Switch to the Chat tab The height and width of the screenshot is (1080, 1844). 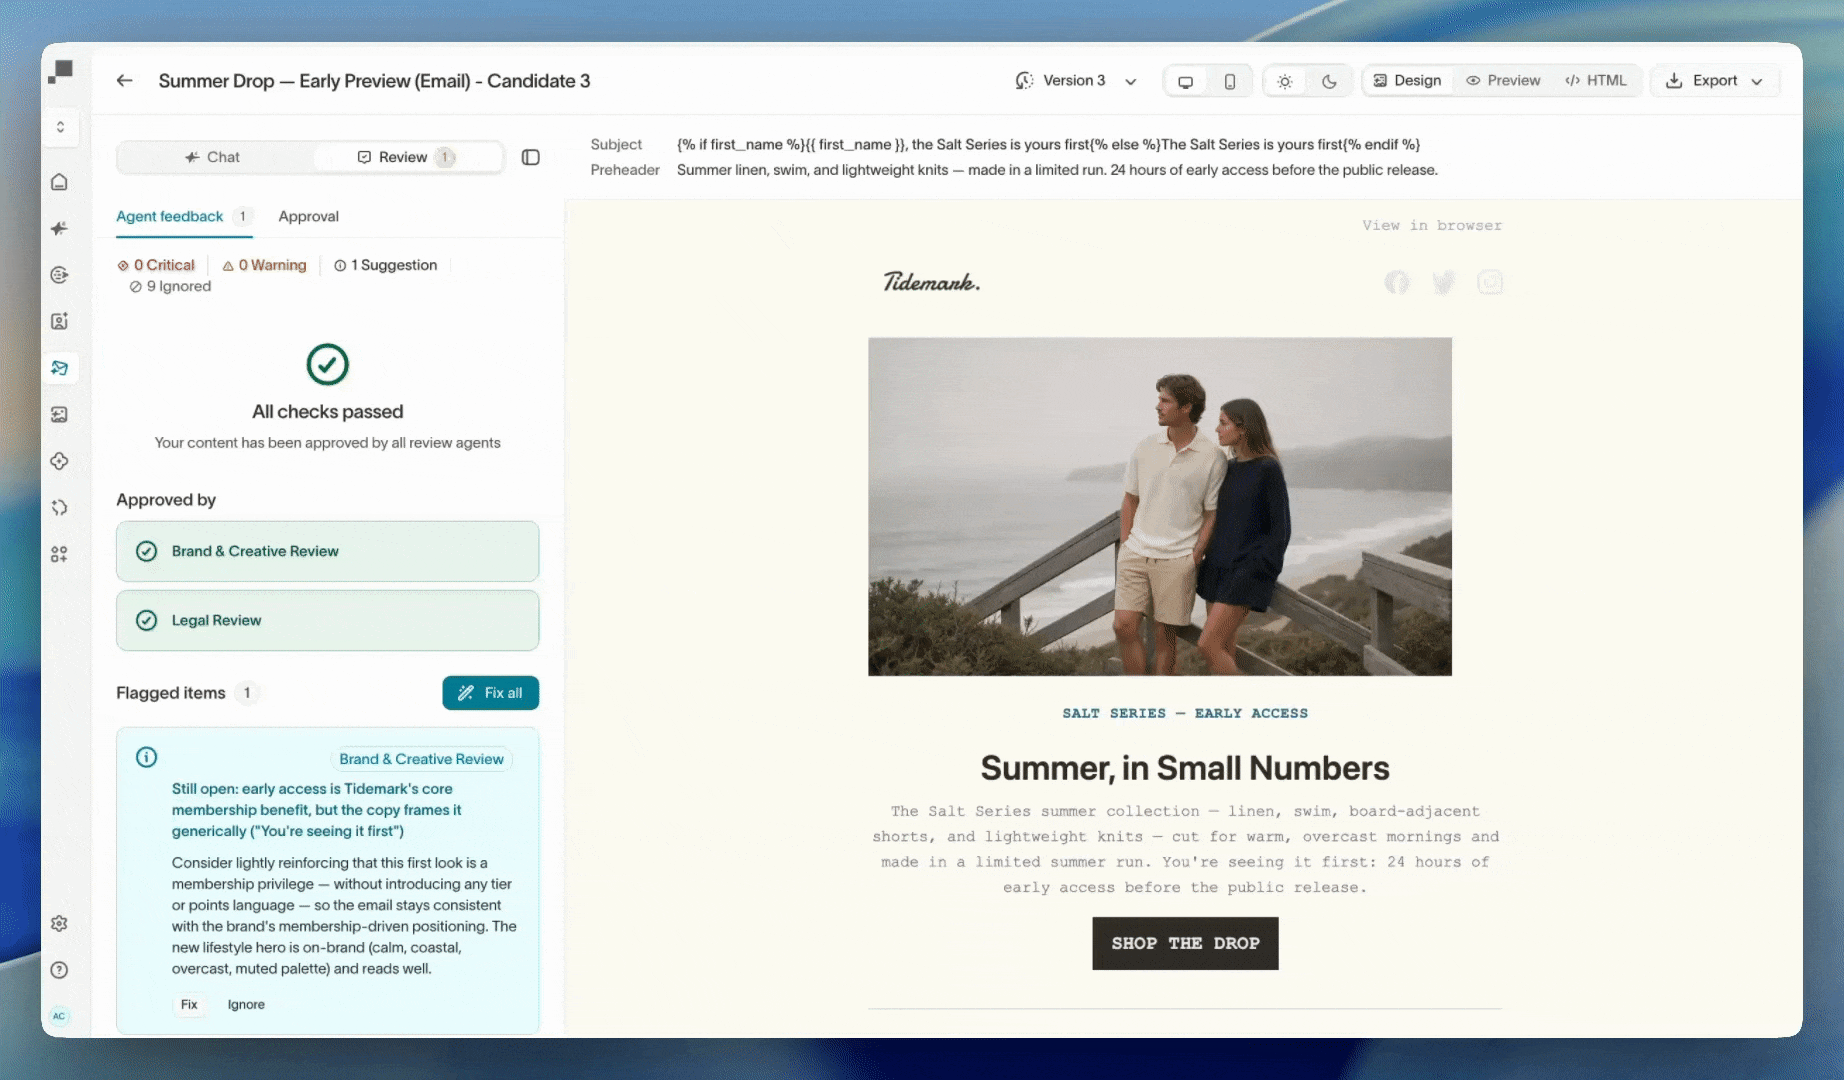click(x=213, y=157)
